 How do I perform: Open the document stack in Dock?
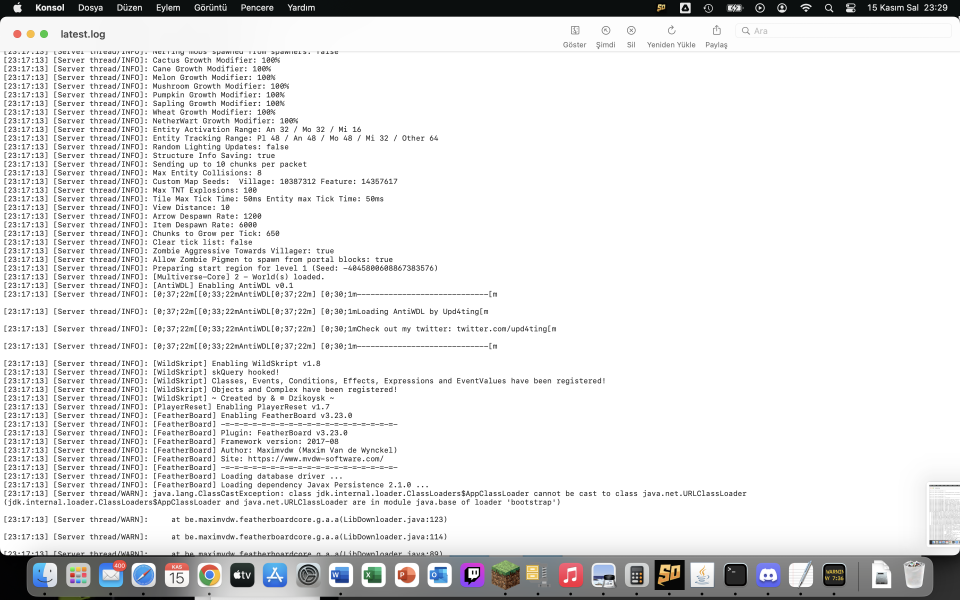click(880, 576)
